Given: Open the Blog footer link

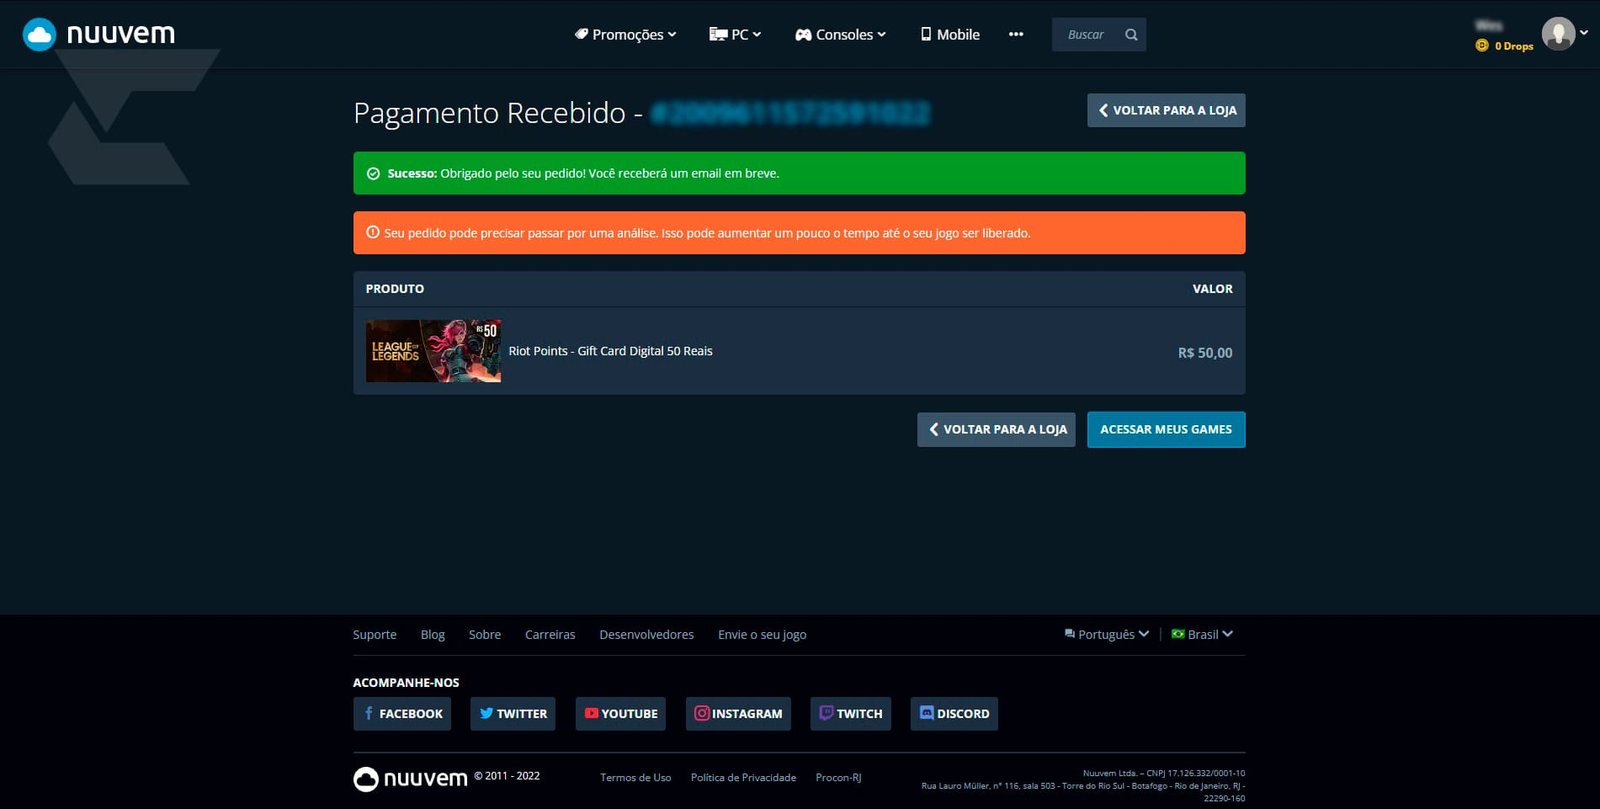Looking at the screenshot, I should (433, 634).
